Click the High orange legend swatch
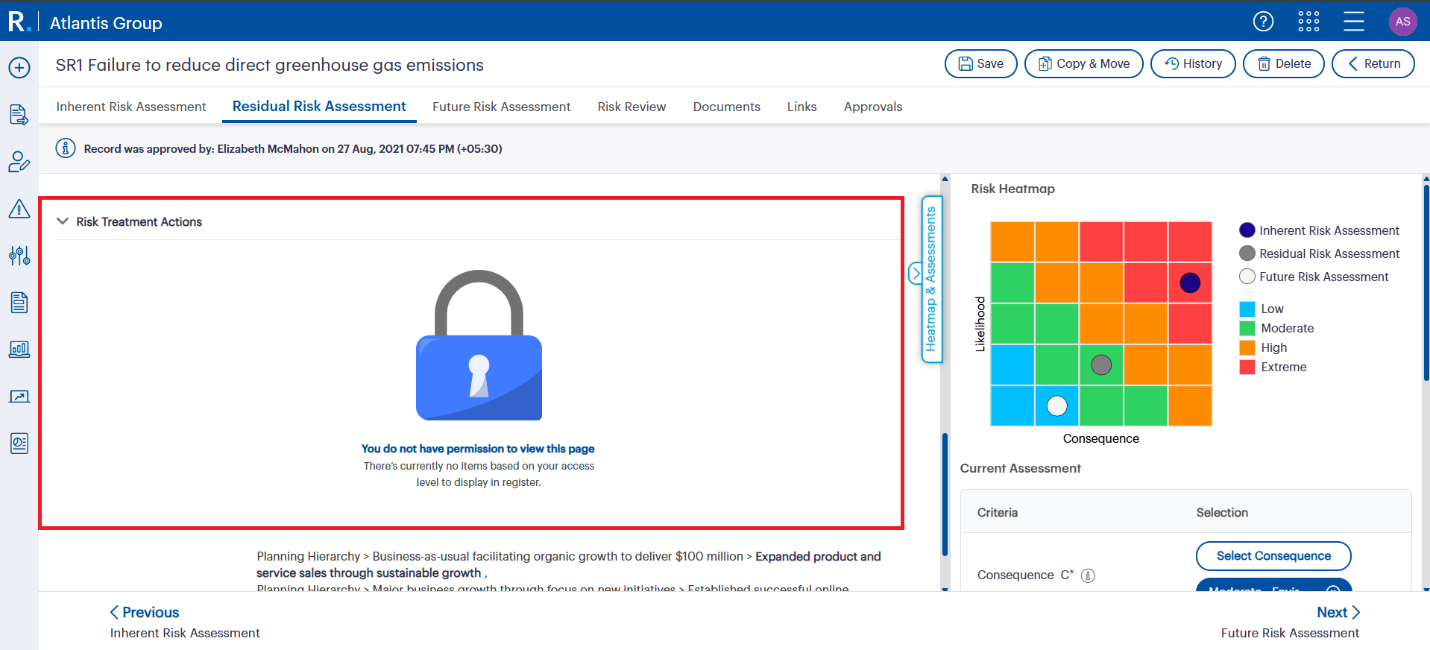1430x650 pixels. click(1246, 348)
